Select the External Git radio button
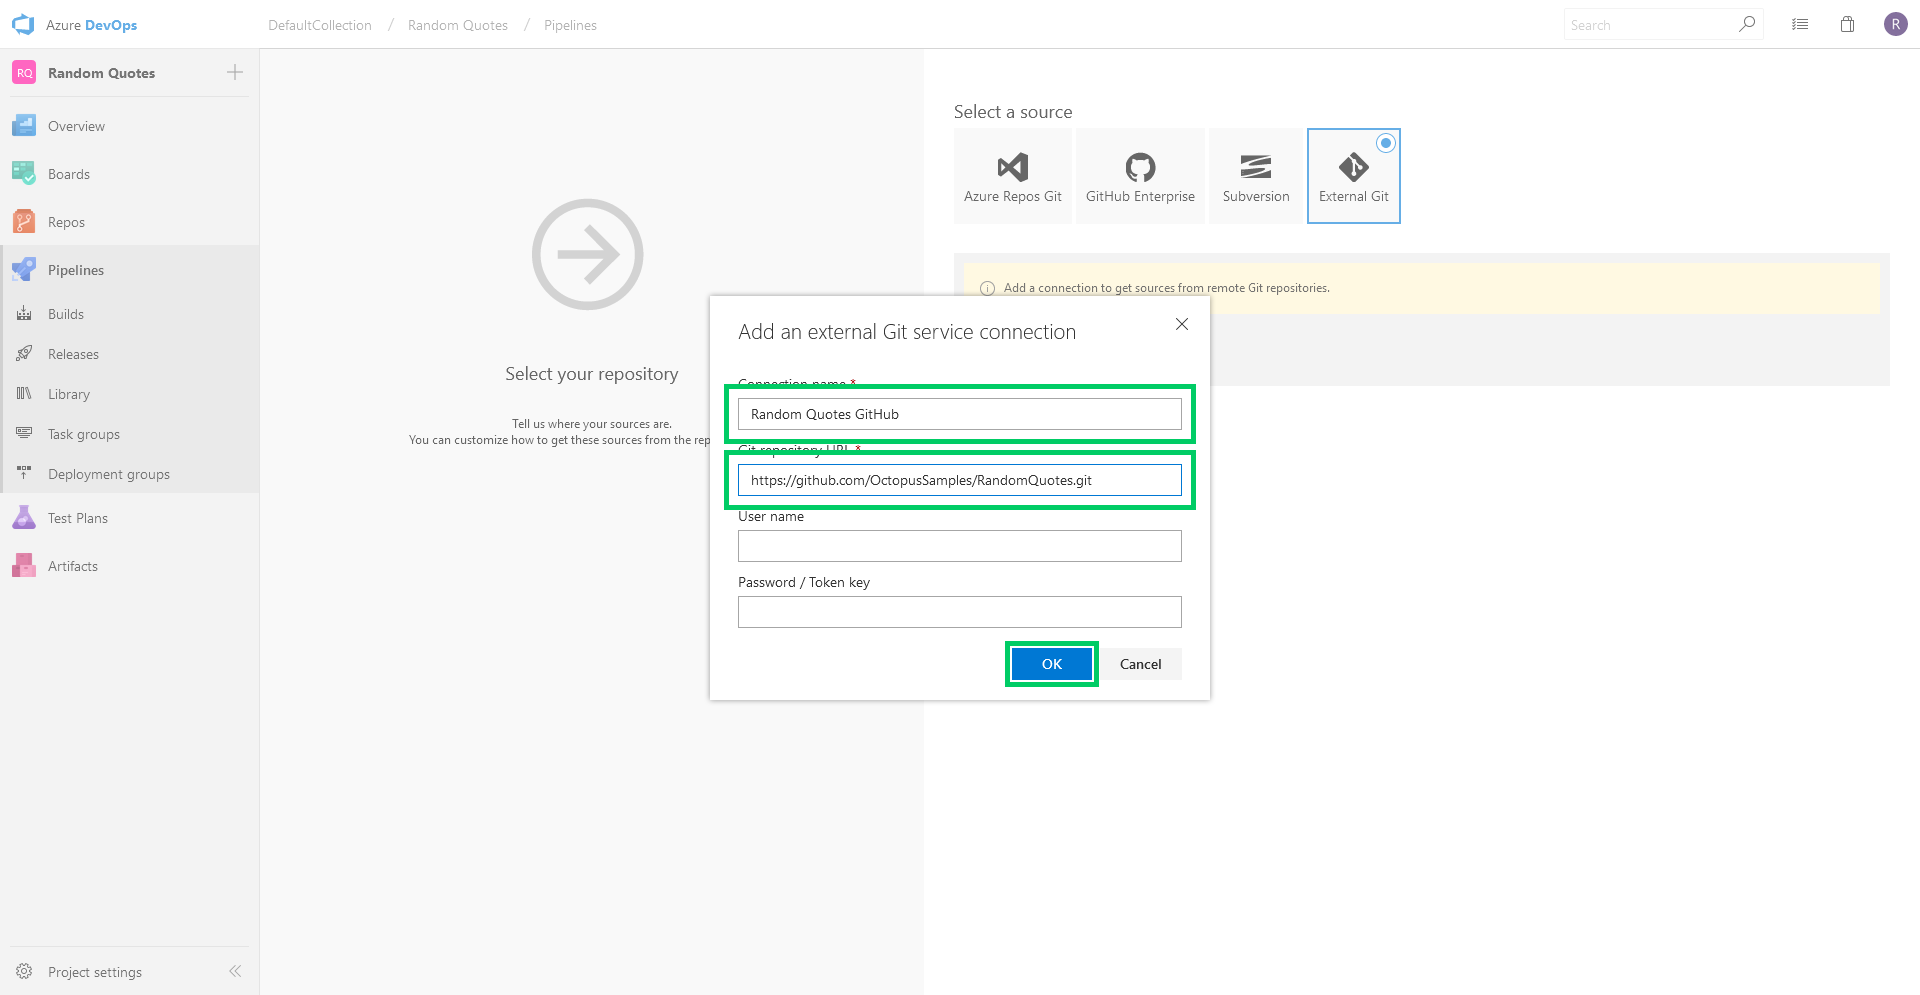The image size is (1920, 995). point(1386,143)
